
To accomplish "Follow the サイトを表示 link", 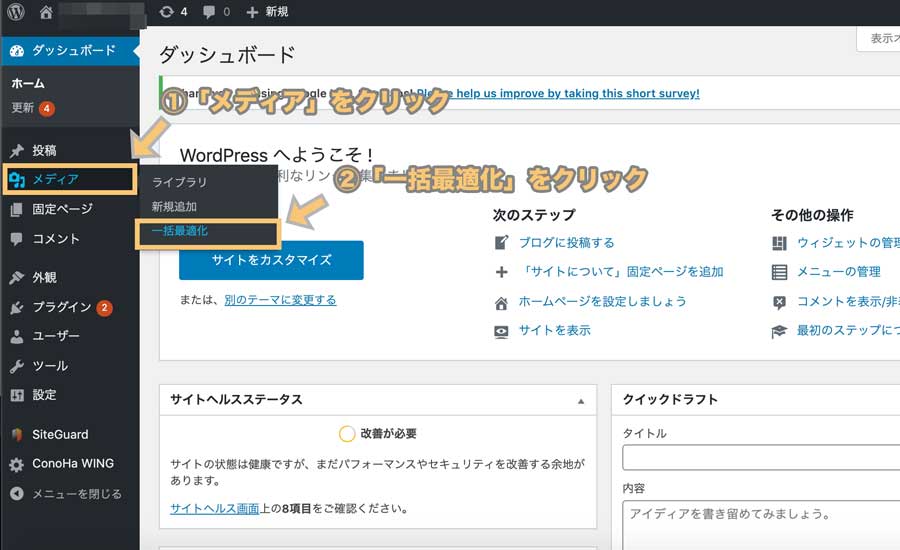I will (x=554, y=330).
